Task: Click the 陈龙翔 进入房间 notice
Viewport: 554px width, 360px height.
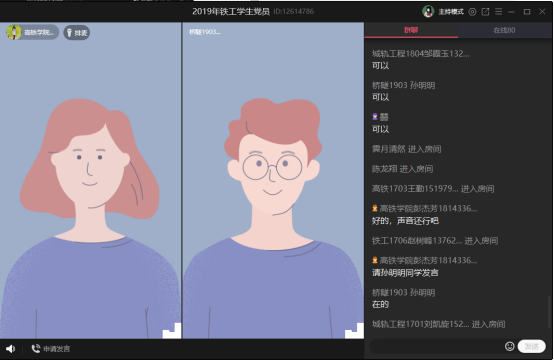Action: [402, 169]
